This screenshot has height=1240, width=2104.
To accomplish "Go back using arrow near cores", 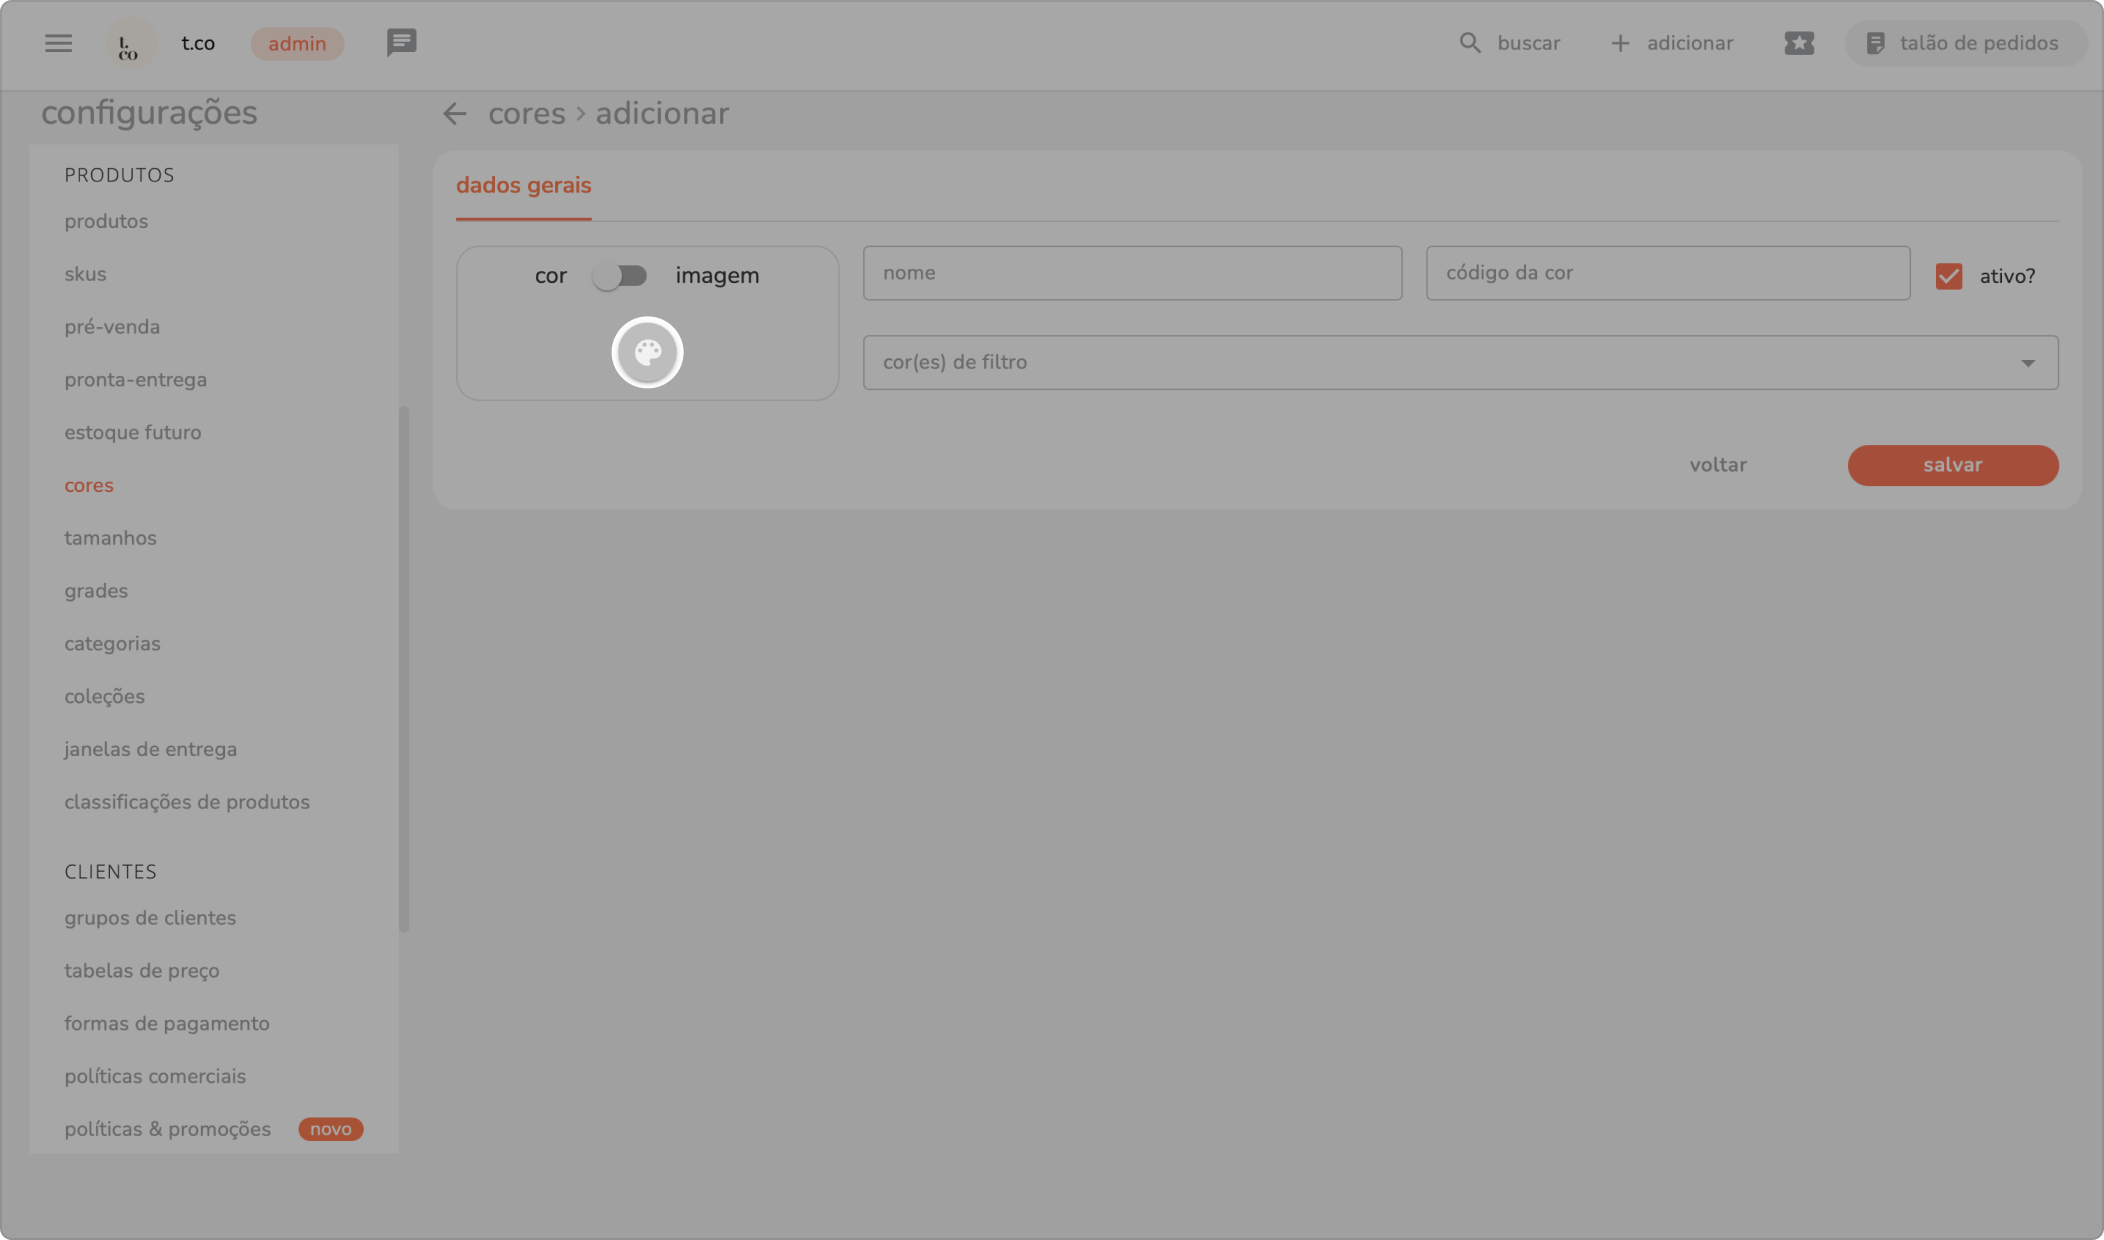I will click(455, 114).
